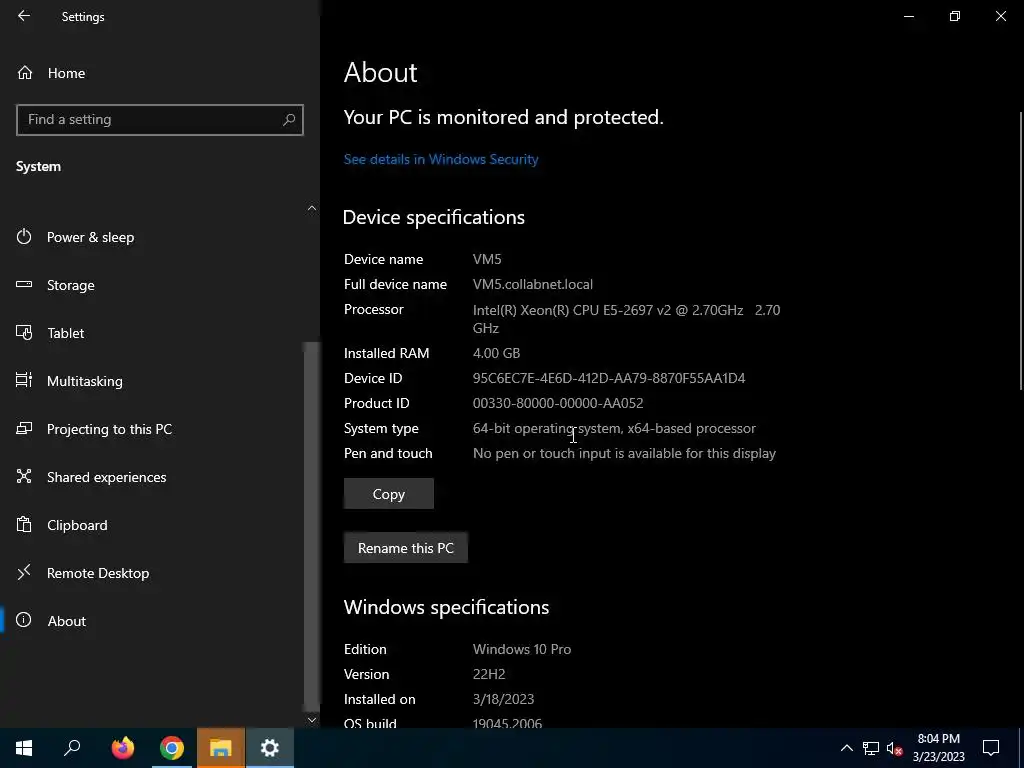Click Copy button under device specifications

(389, 494)
